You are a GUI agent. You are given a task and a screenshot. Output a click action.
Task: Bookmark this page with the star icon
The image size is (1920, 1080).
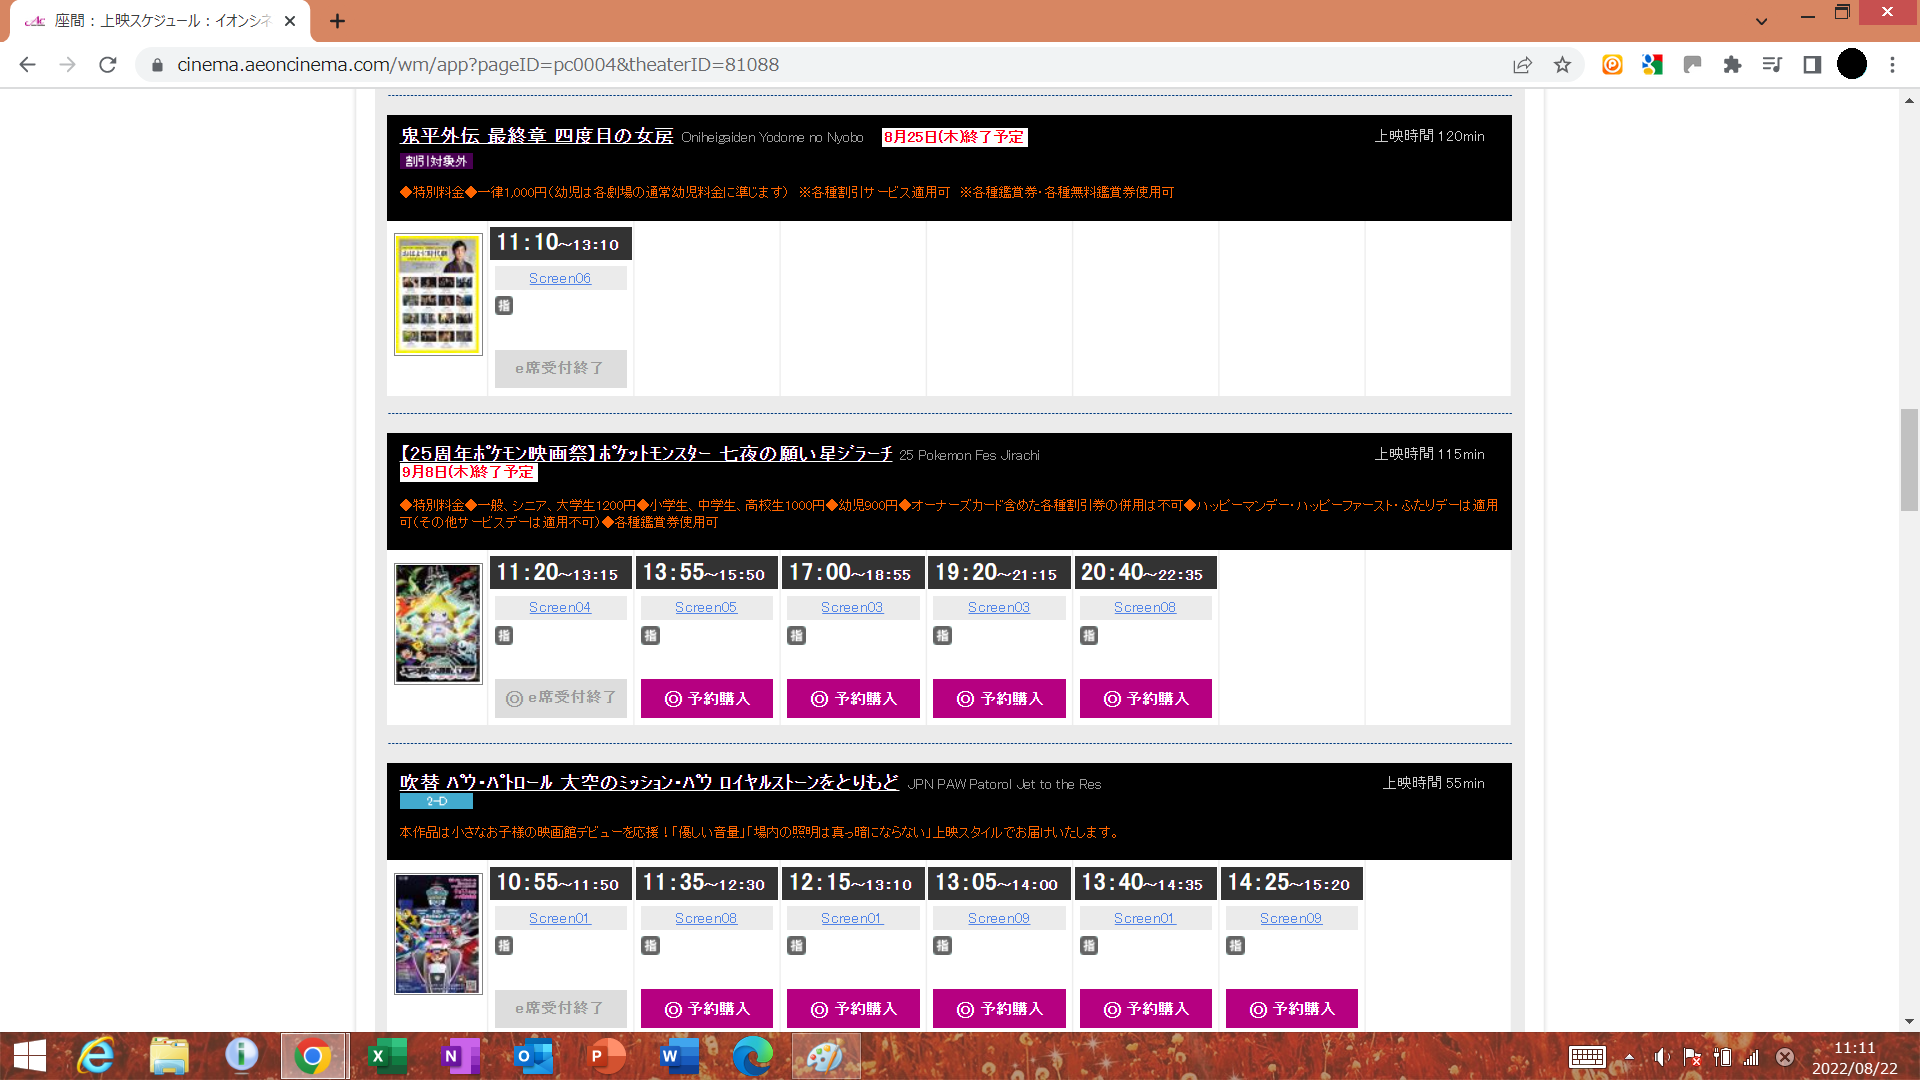pyautogui.click(x=1562, y=65)
